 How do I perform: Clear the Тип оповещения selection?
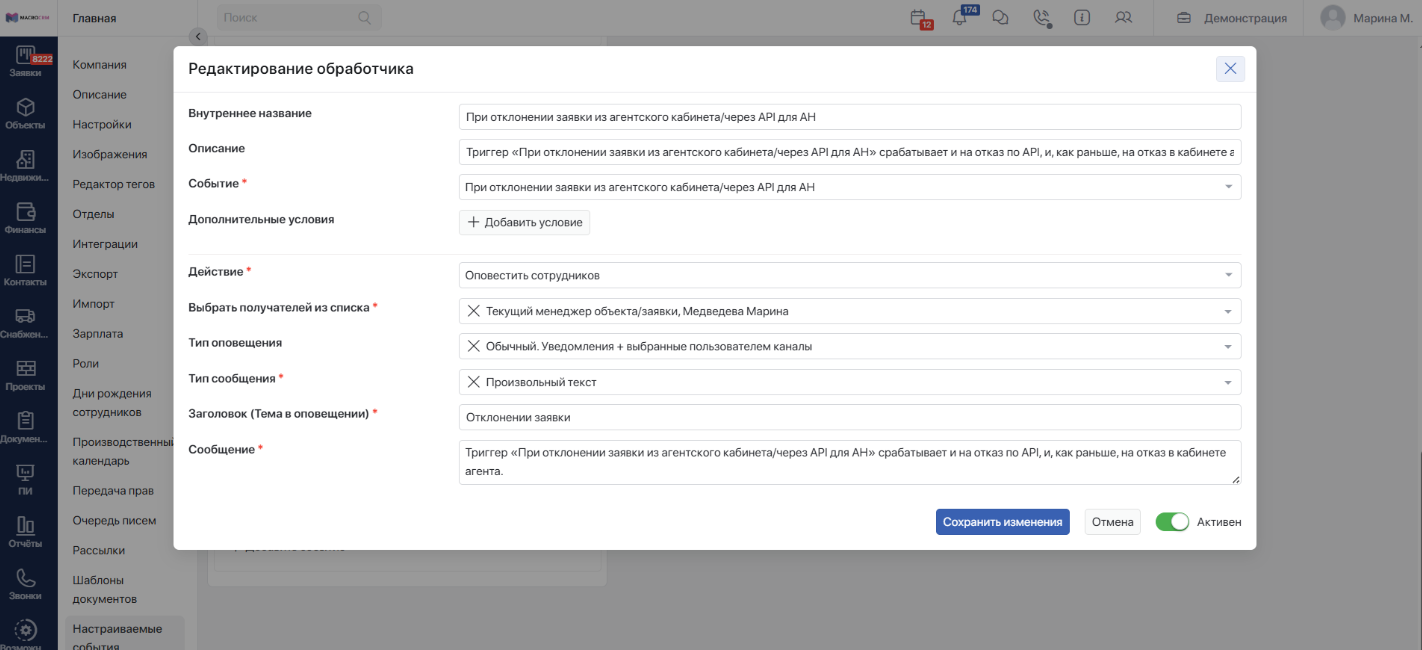[474, 346]
